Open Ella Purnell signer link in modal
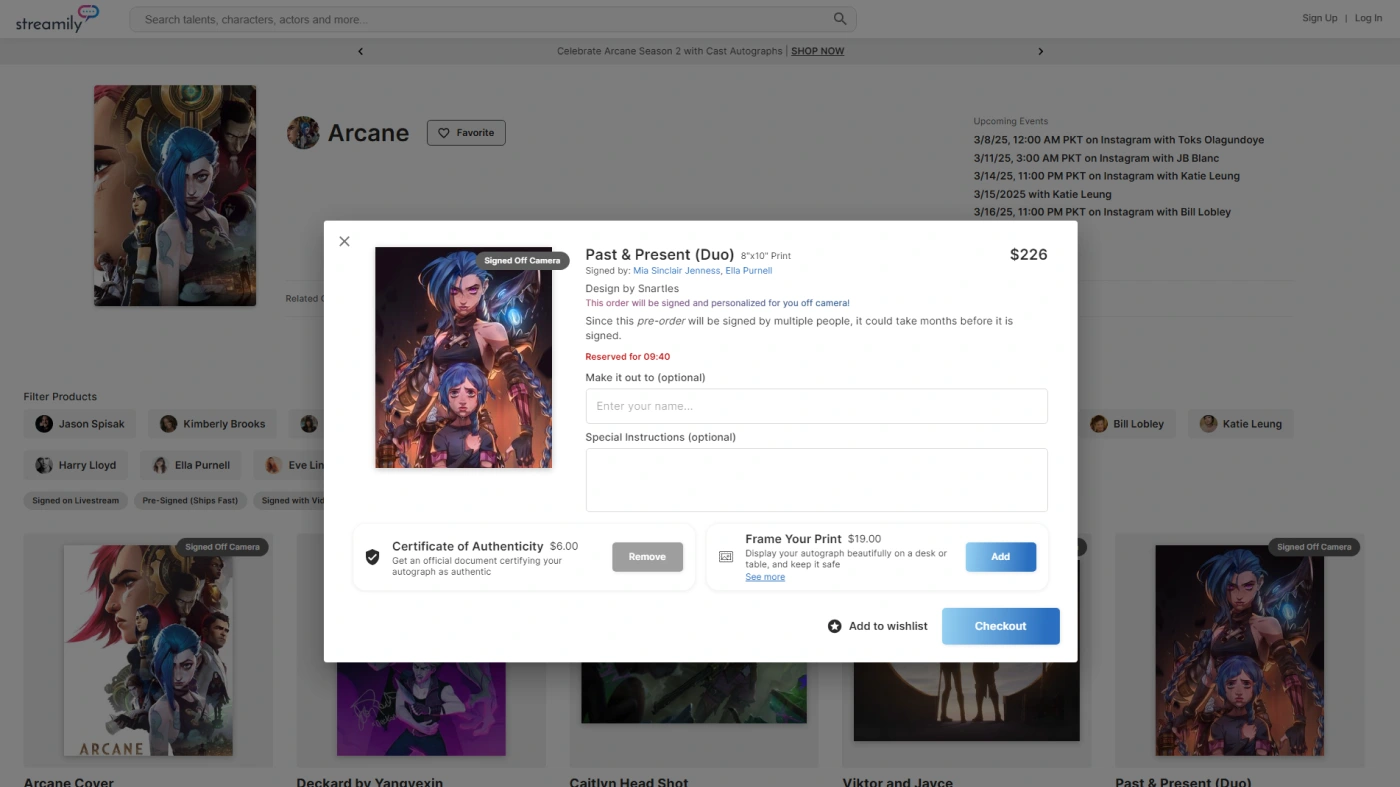1400x787 pixels. pos(749,271)
